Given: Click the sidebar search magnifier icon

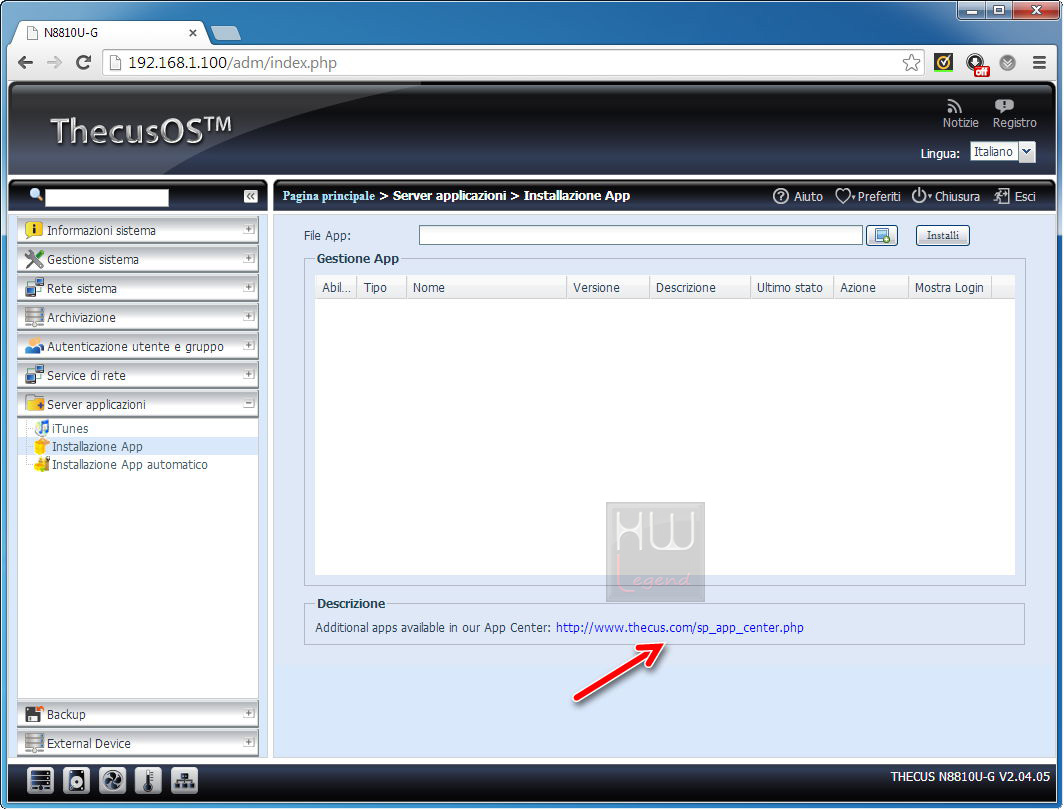Looking at the screenshot, I should [x=36, y=195].
